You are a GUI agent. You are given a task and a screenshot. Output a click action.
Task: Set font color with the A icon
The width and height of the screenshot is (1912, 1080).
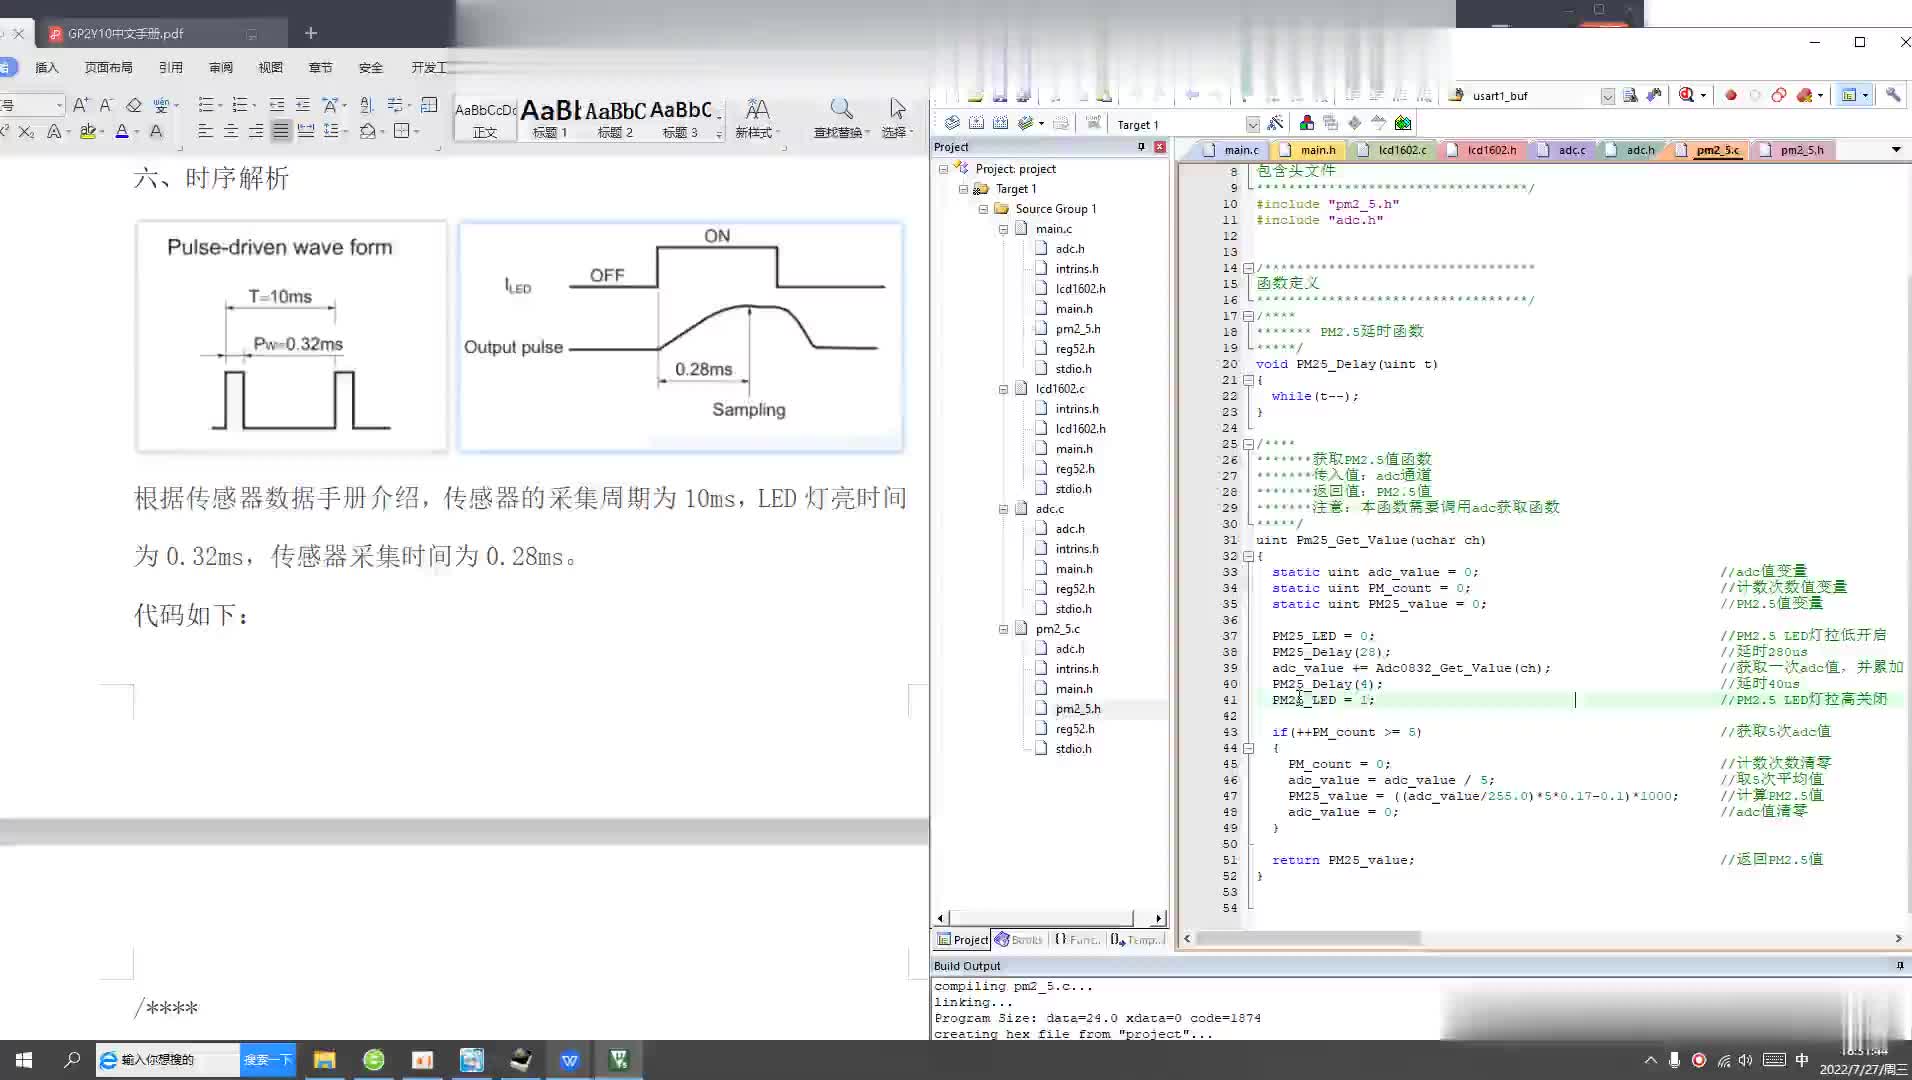pyautogui.click(x=121, y=132)
